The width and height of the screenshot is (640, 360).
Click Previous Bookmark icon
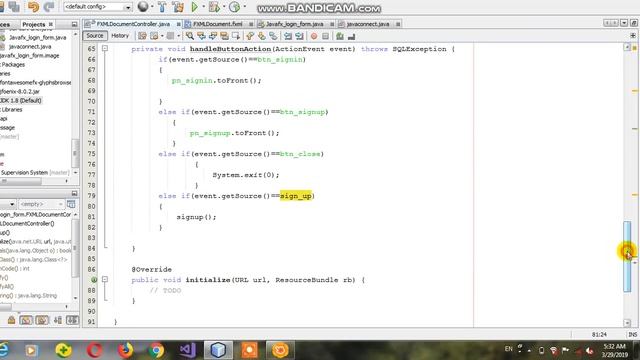(250, 36)
